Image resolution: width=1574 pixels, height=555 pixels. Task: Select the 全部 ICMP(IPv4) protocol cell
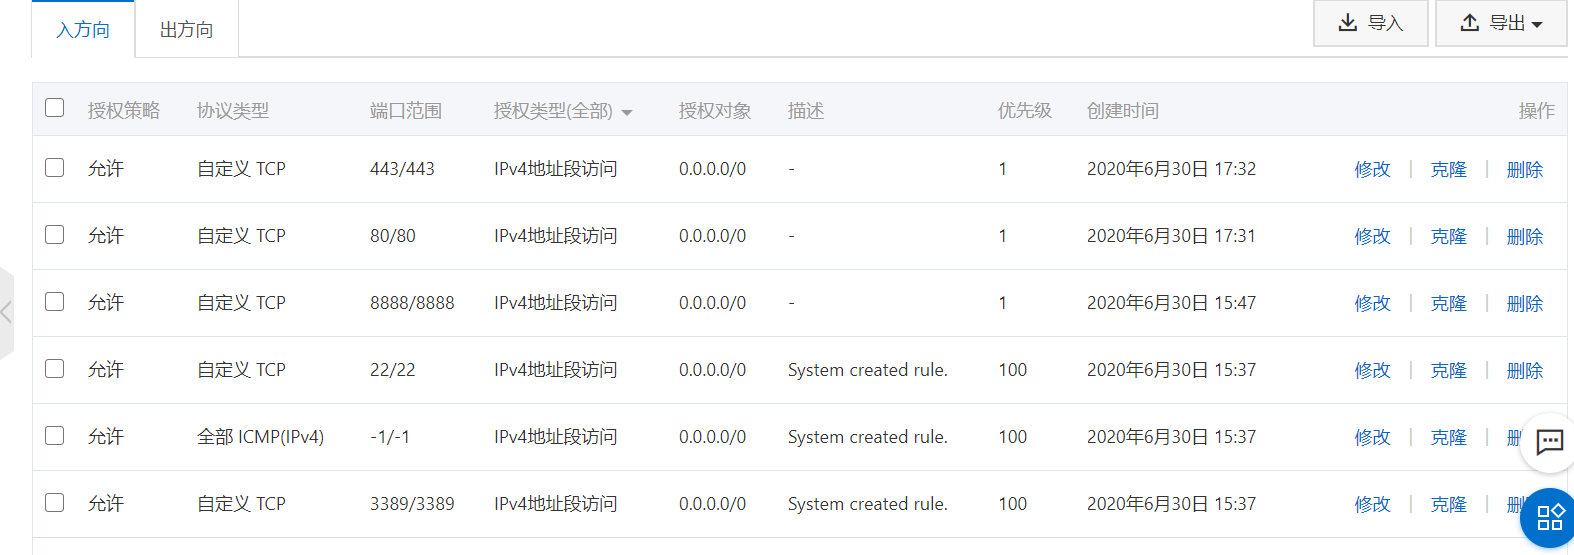(x=261, y=437)
